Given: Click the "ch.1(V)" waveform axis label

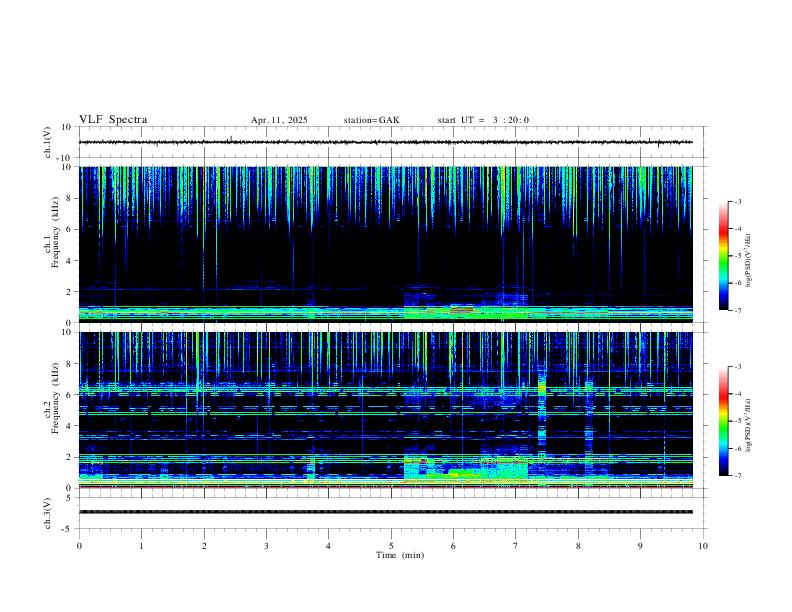Looking at the screenshot, I should coord(49,142).
